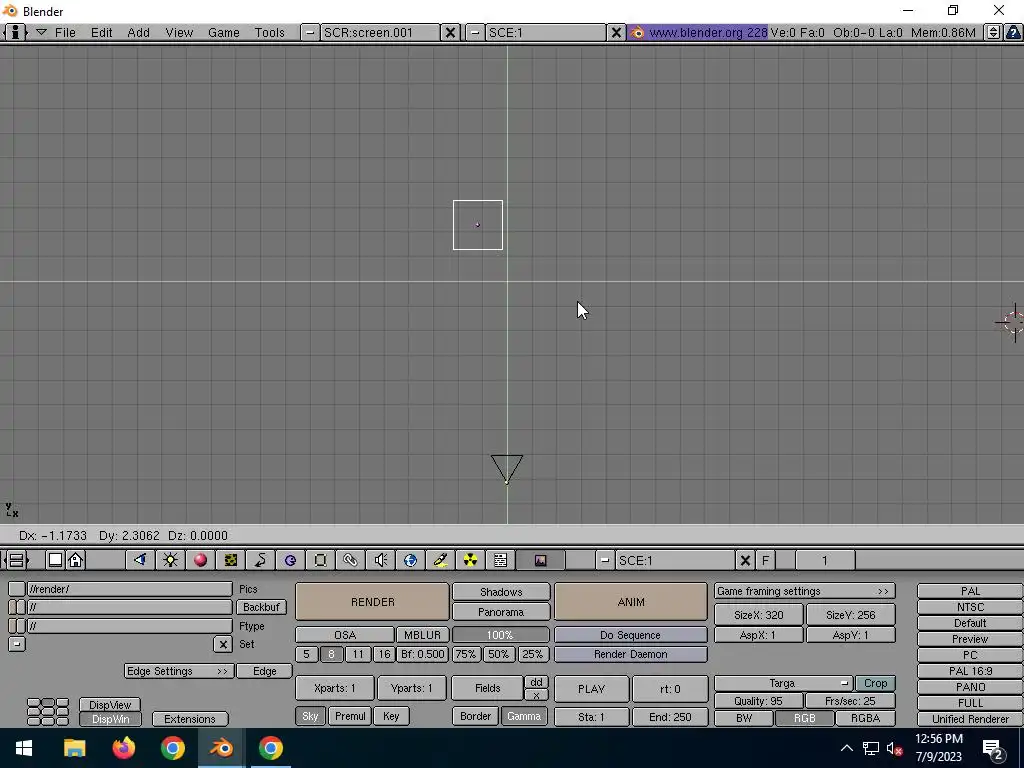
Task: Enable the Panorama render option
Action: 501,612
